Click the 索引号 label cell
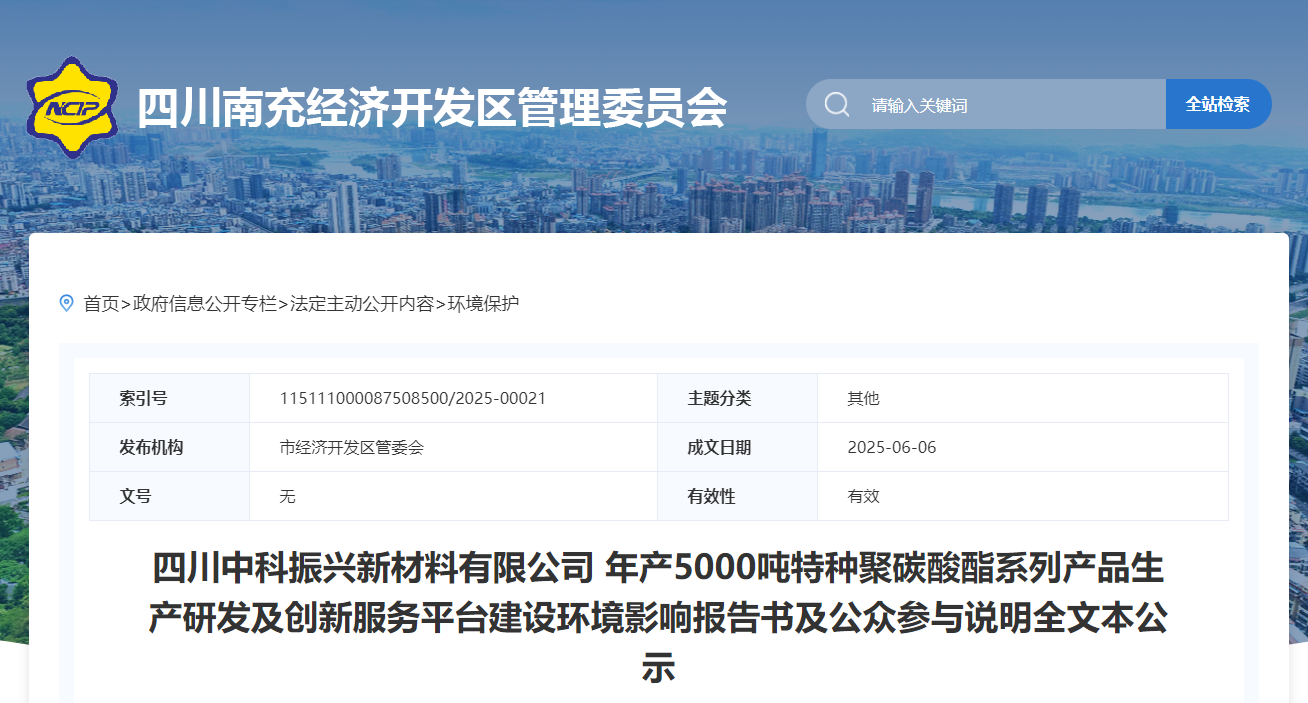1308x703 pixels. 170,398
